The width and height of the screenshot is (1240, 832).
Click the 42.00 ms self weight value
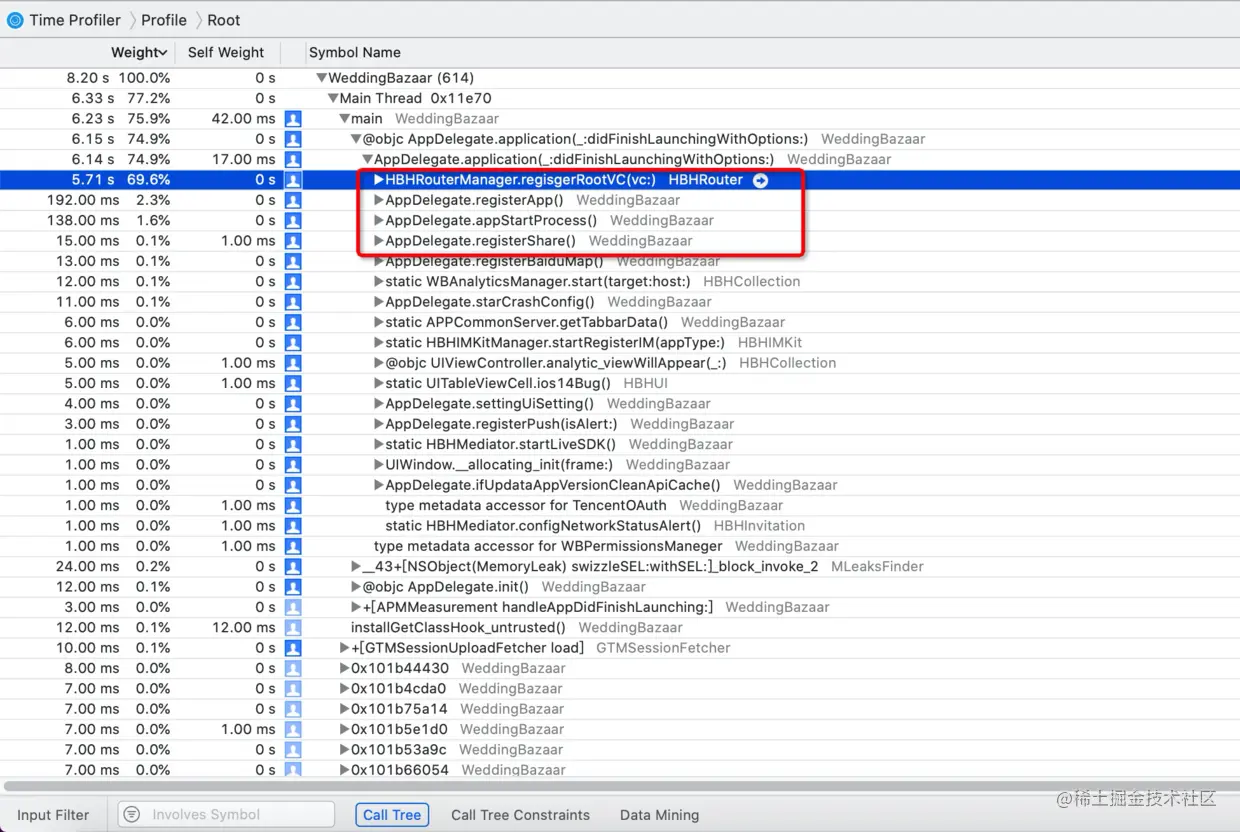243,119
